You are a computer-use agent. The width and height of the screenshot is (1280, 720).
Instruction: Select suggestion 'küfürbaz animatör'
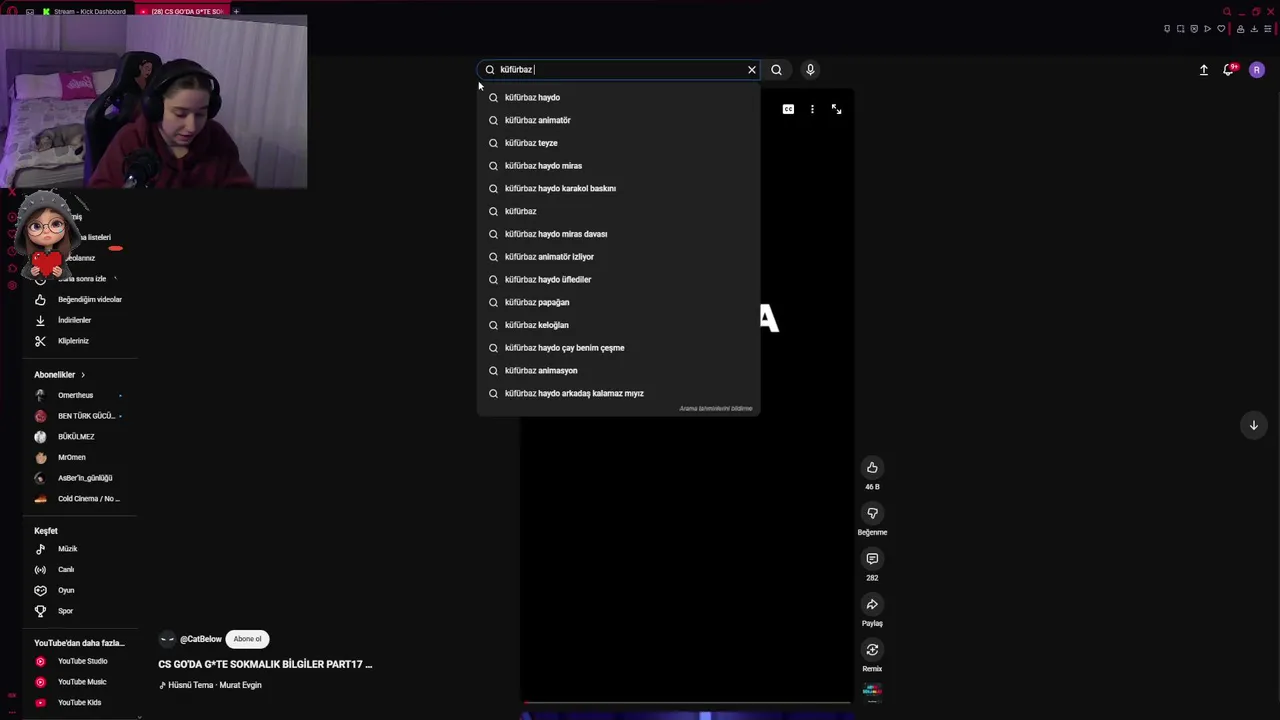[618, 120]
